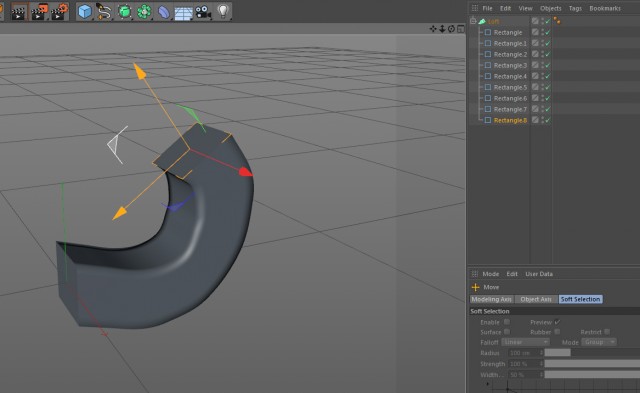The width and height of the screenshot is (640, 393).
Task: Open the Objects menu
Action: coord(550,8)
